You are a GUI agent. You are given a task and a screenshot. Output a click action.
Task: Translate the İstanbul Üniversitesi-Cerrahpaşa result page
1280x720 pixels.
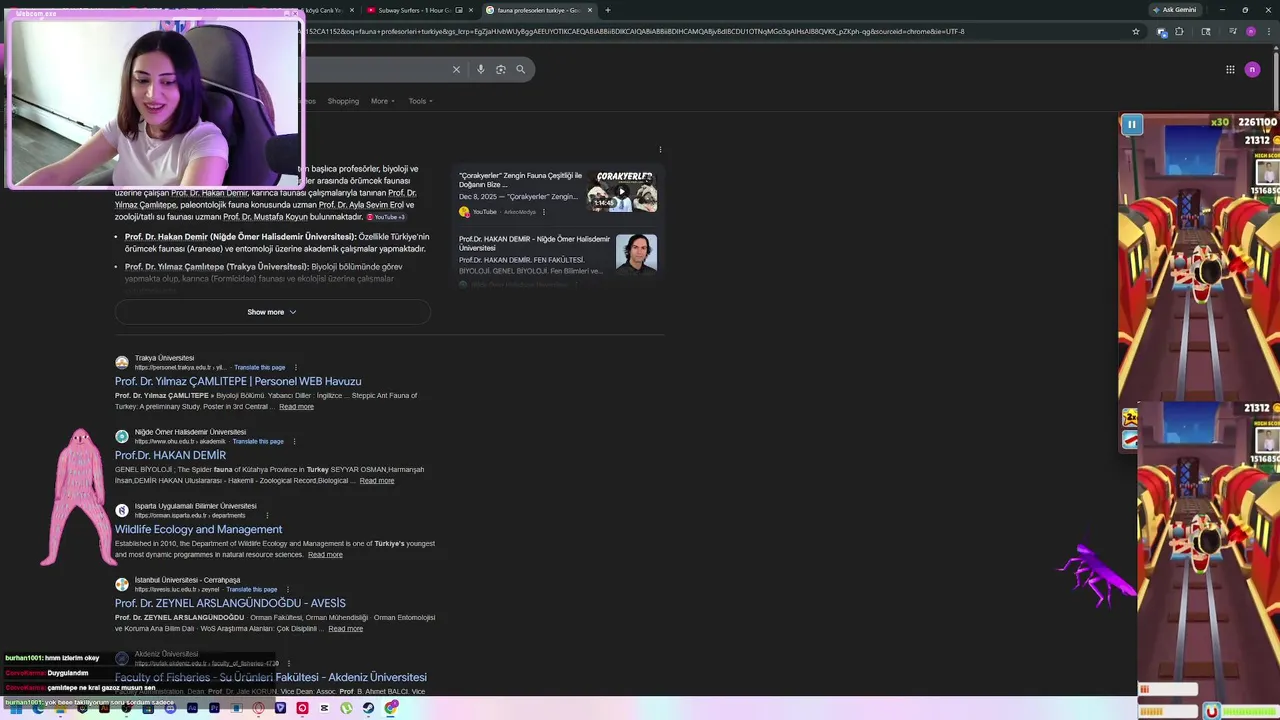point(252,589)
